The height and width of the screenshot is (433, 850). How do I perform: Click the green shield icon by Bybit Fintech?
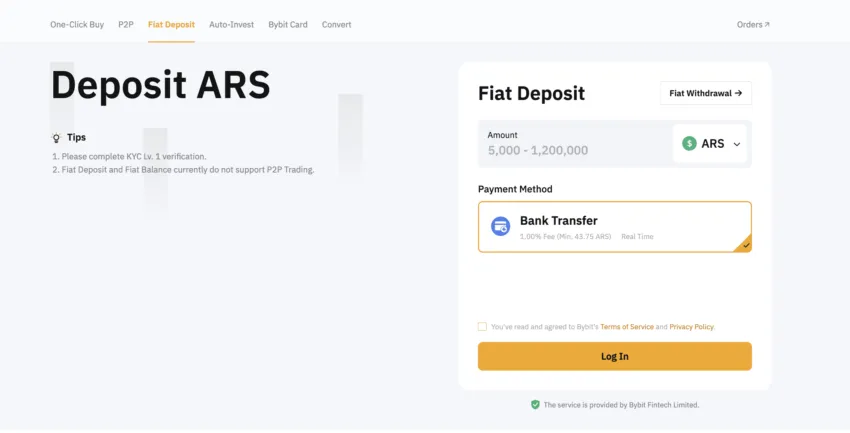coord(535,405)
